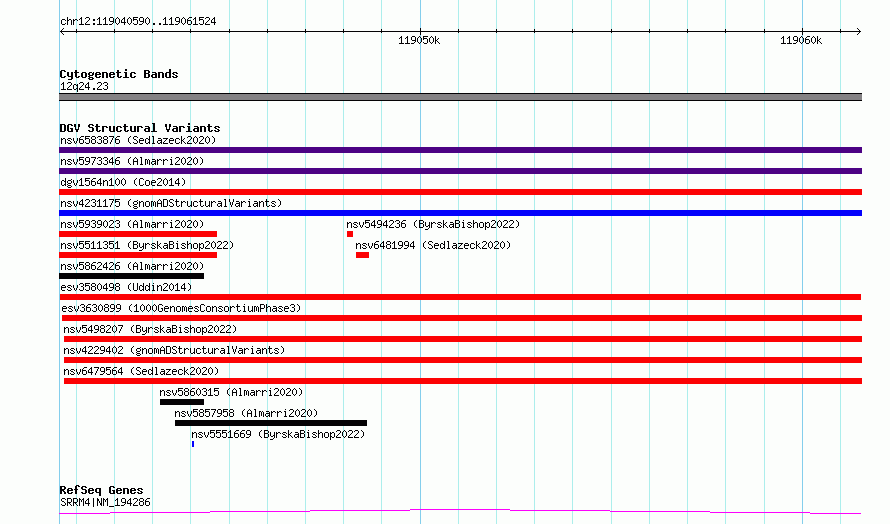Open the nsv6481994 (Sedlazeck2020) label
The height and width of the screenshot is (524, 890).
pyautogui.click(x=433, y=245)
